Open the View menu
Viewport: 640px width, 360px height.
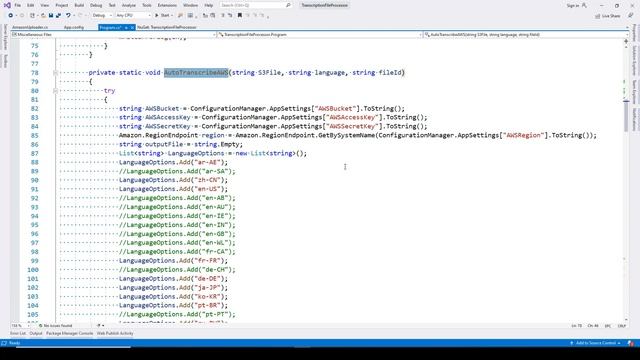tap(44, 5)
